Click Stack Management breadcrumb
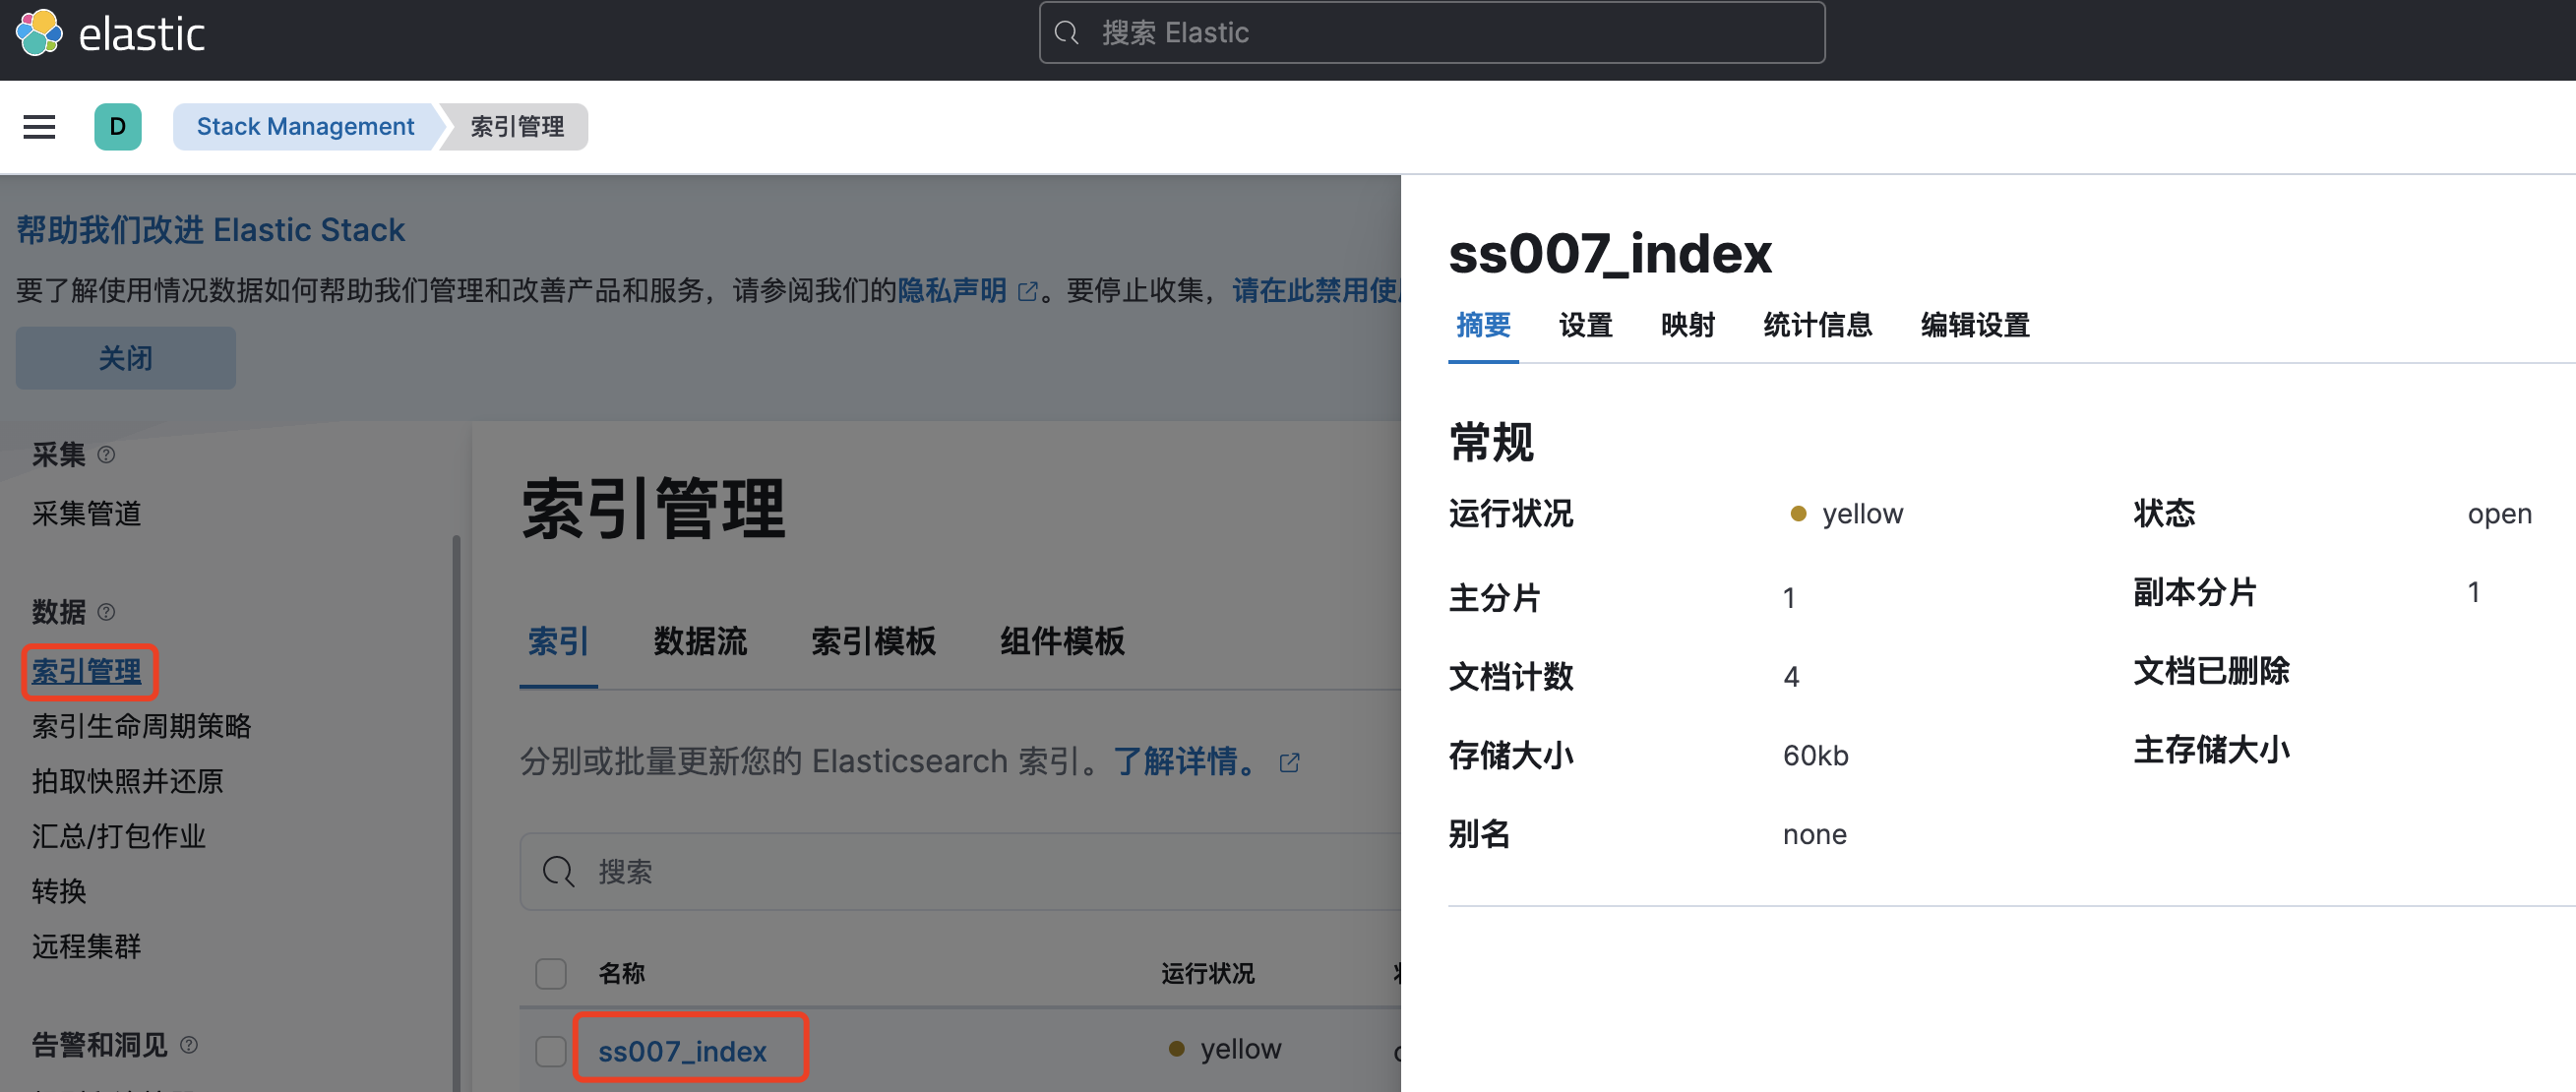Viewport: 2576px width, 1092px height. (305, 127)
